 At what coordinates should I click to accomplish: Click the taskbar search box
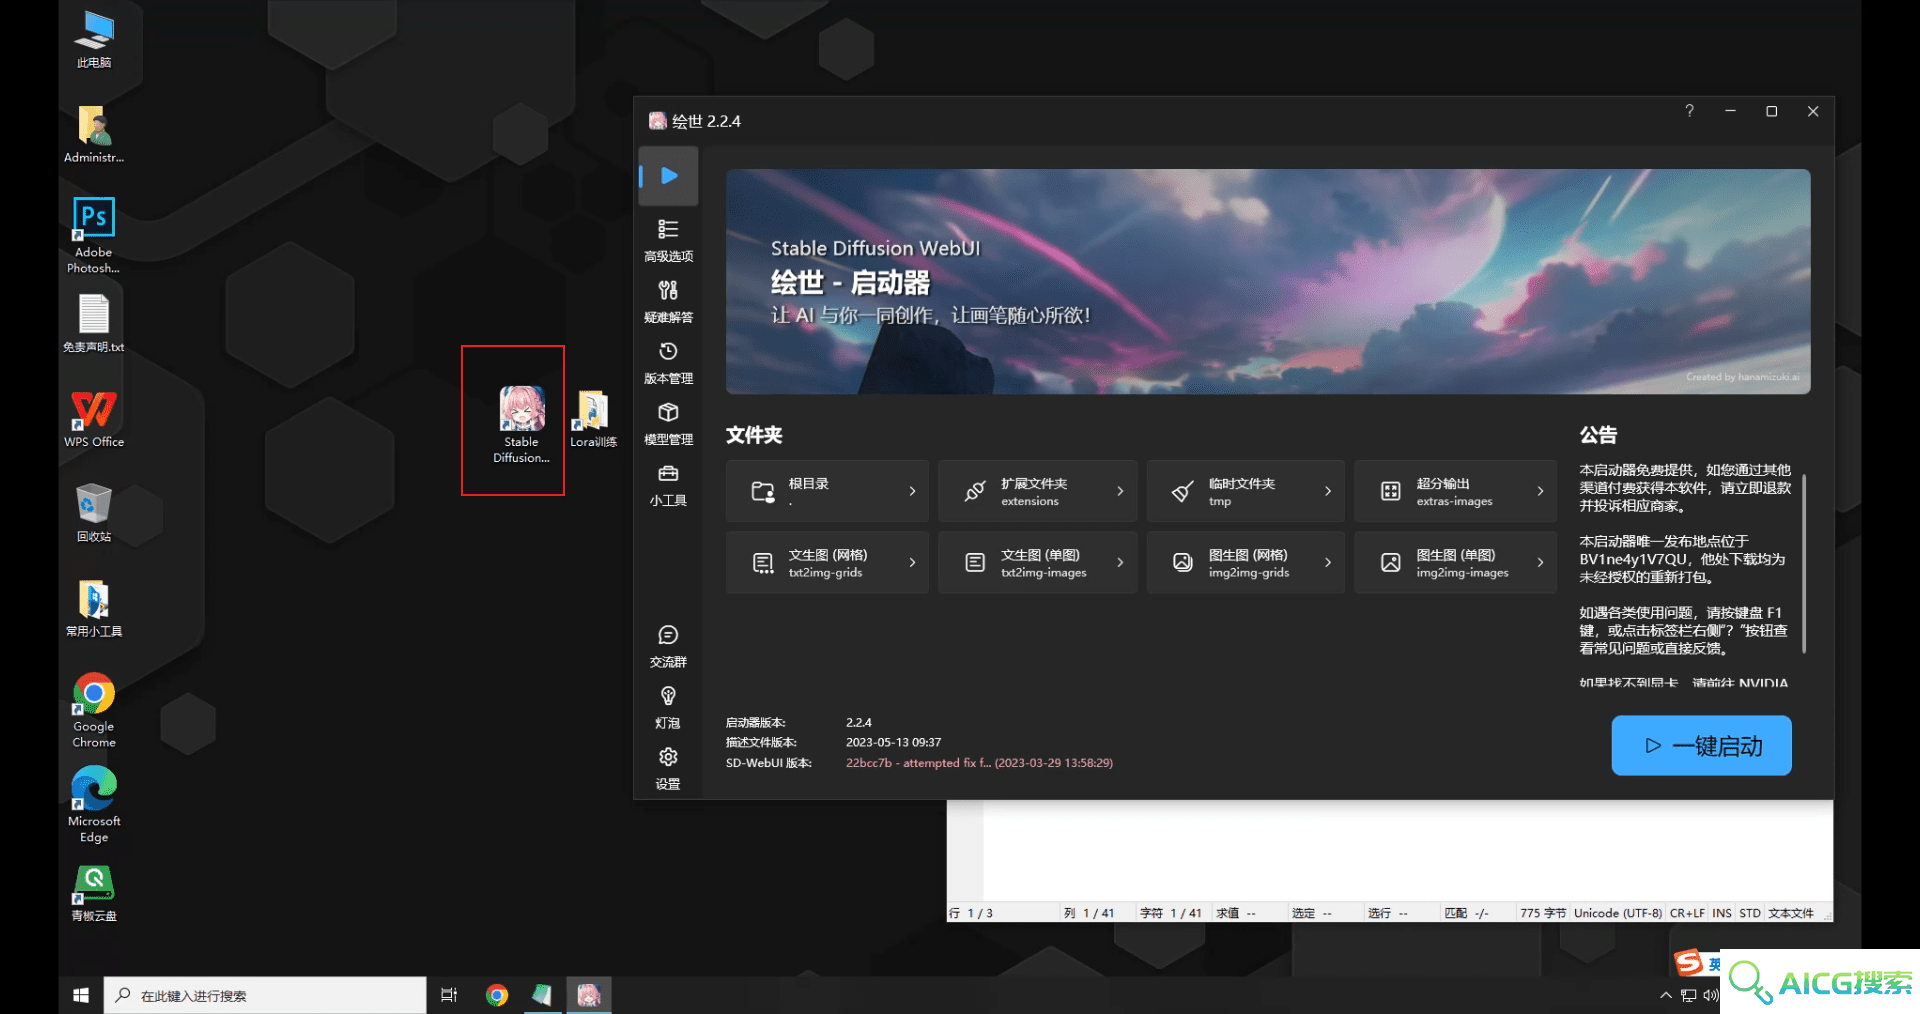point(265,995)
